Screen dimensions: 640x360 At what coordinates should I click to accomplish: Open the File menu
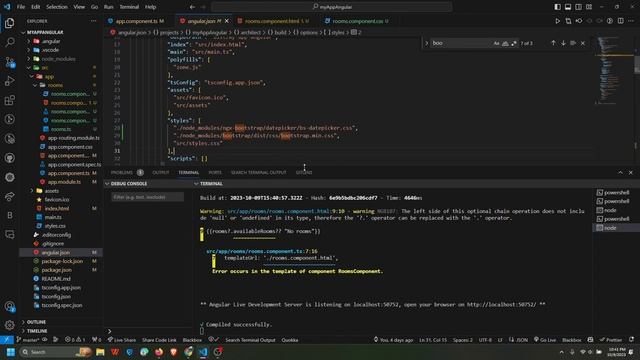click(x=21, y=7)
